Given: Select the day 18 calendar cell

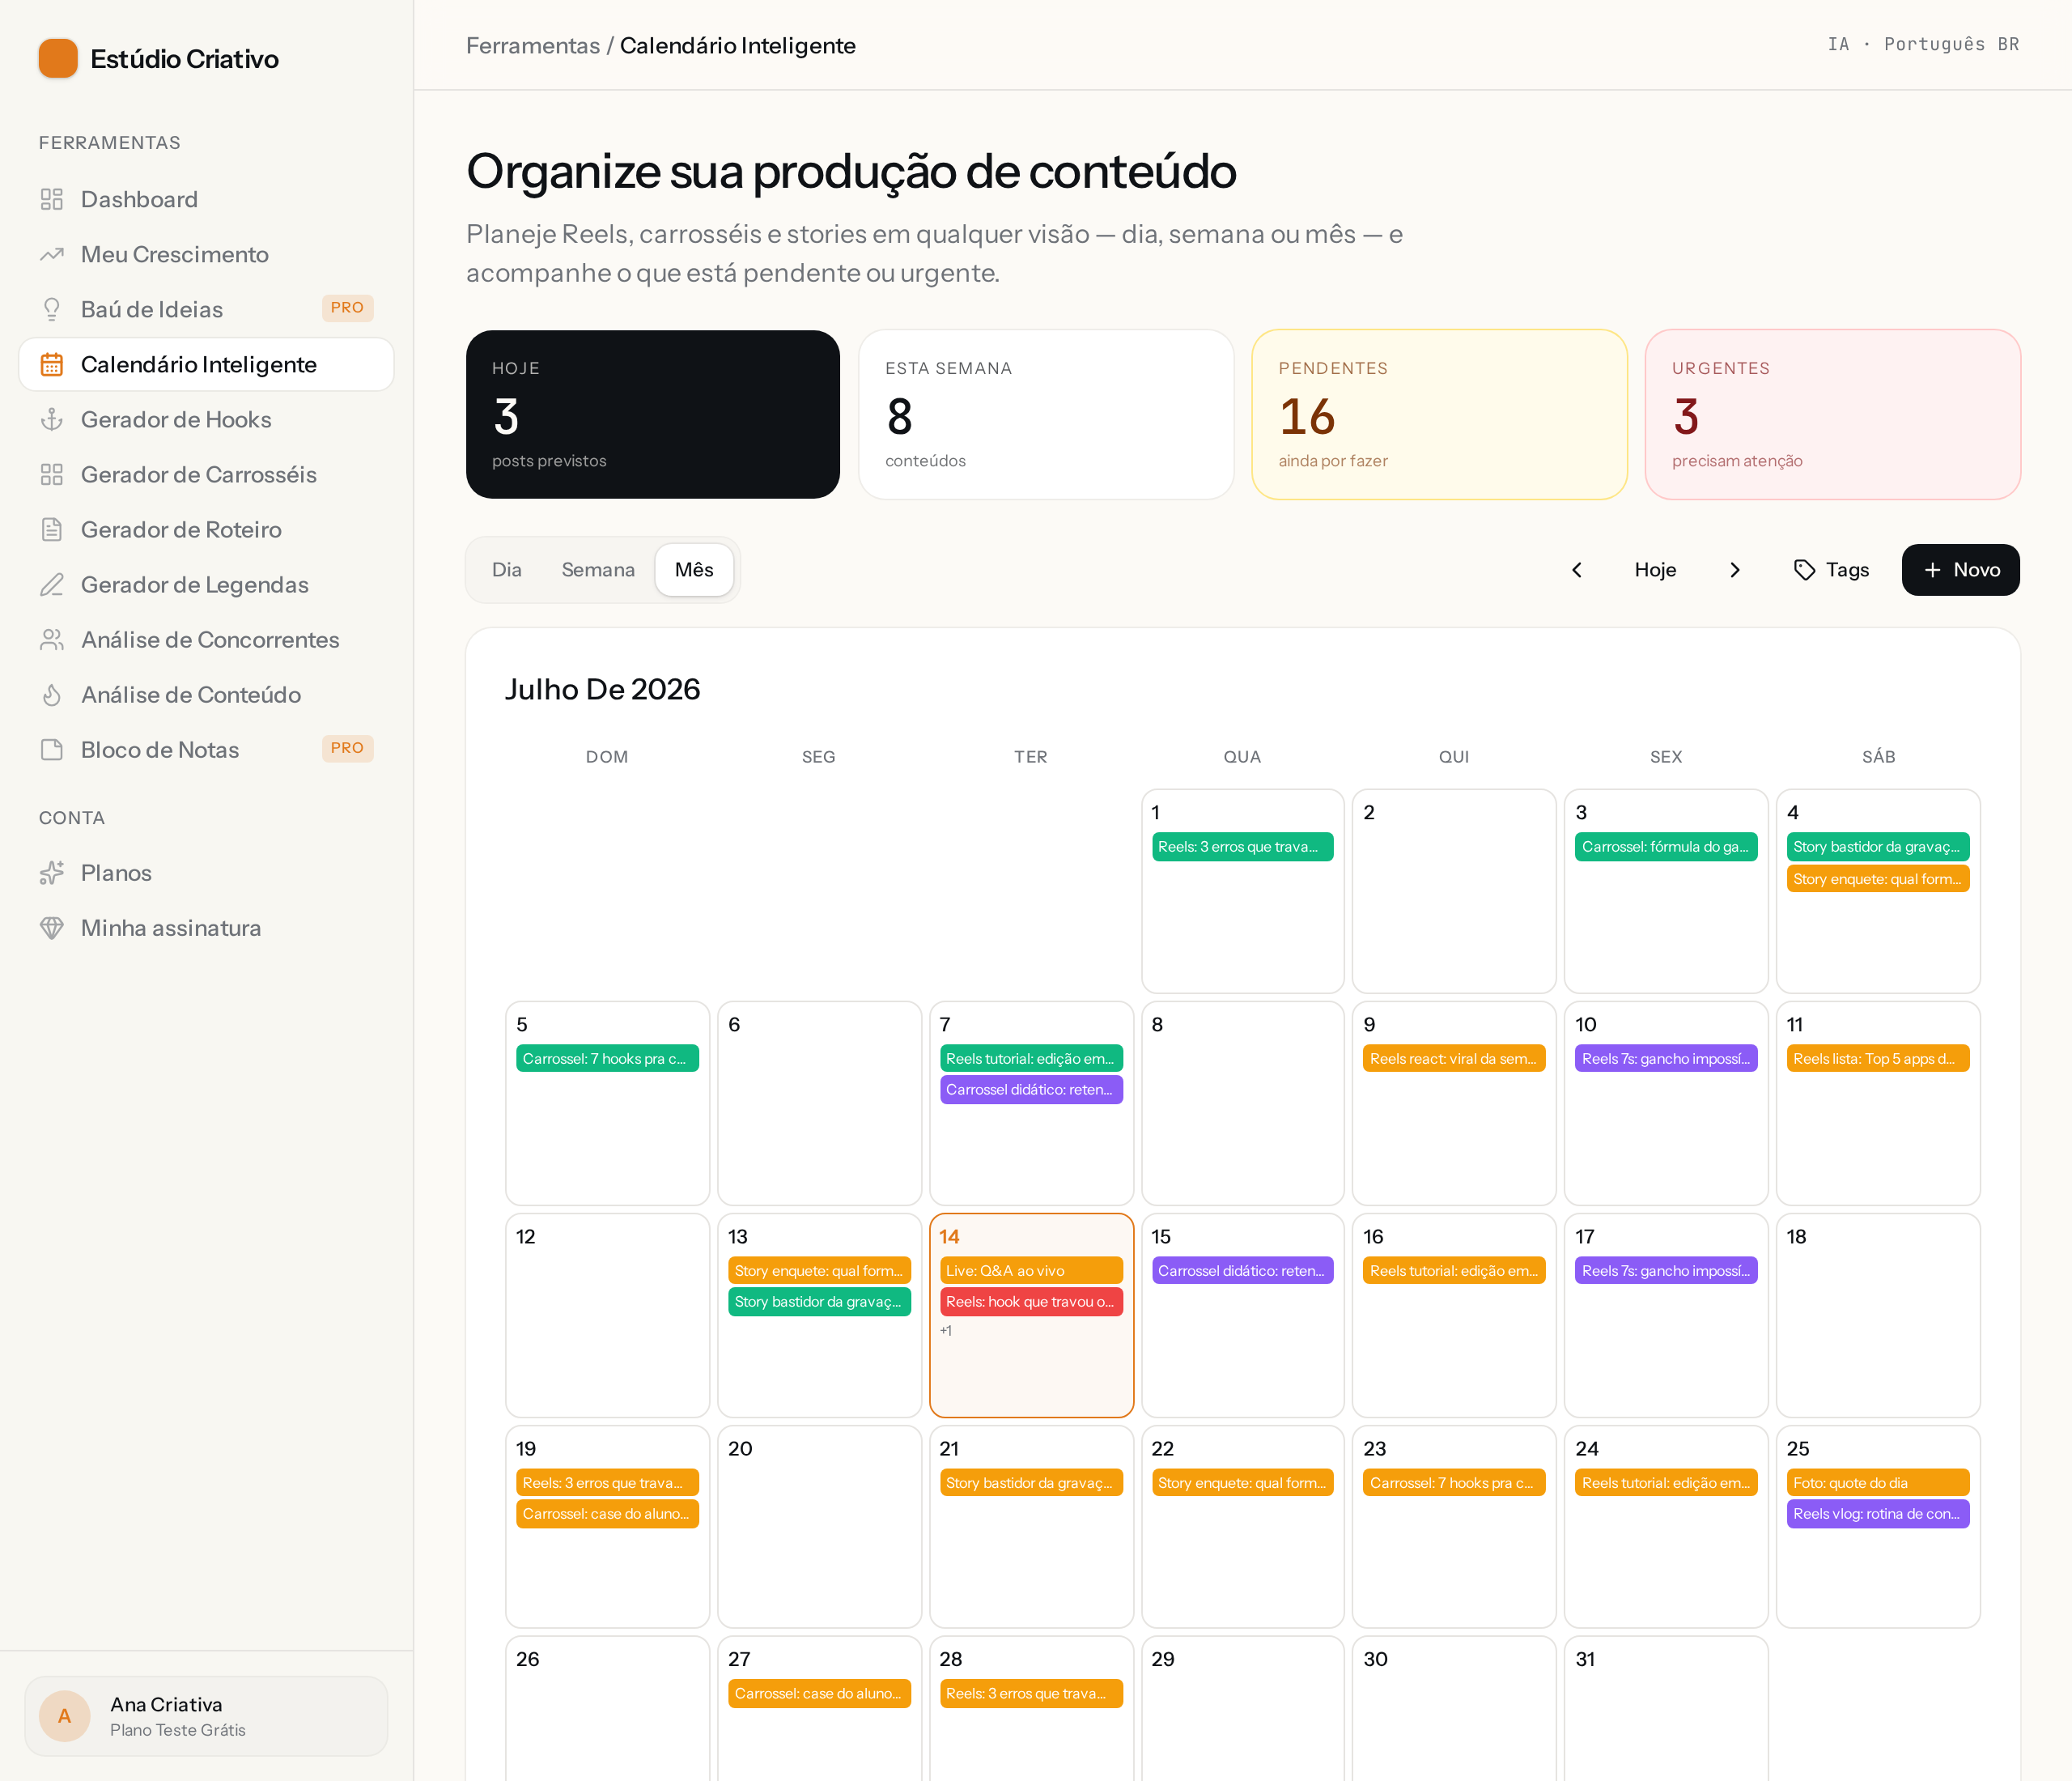Looking at the screenshot, I should [x=1878, y=1315].
